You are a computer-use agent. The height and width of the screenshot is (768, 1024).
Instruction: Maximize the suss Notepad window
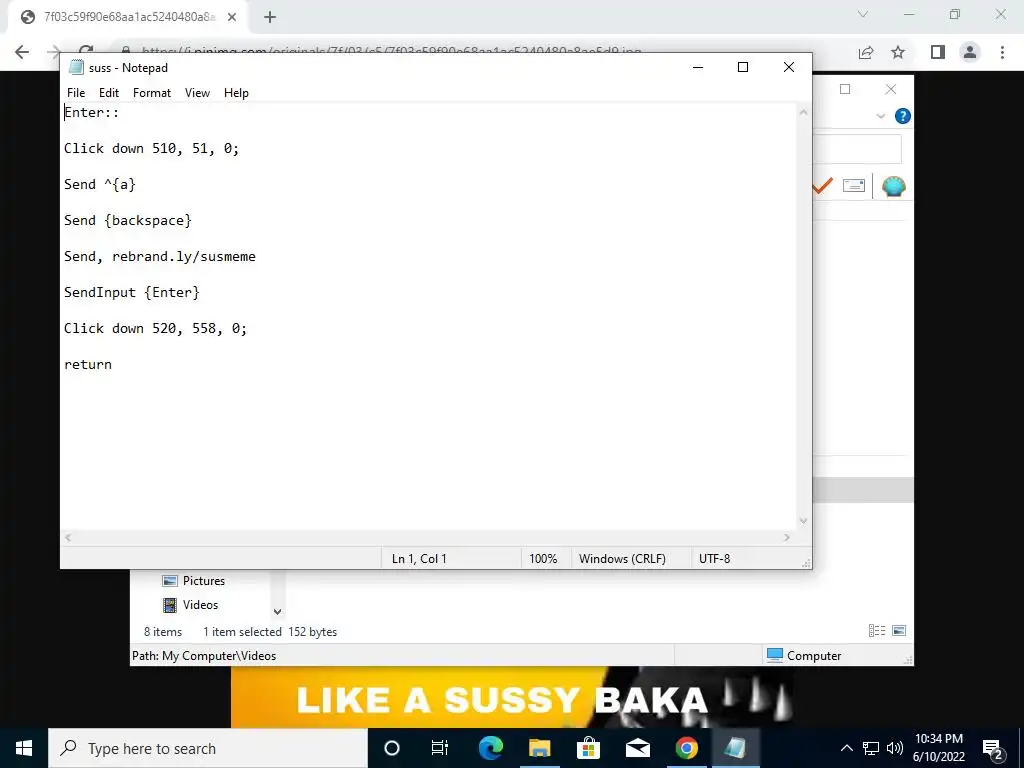[743, 67]
